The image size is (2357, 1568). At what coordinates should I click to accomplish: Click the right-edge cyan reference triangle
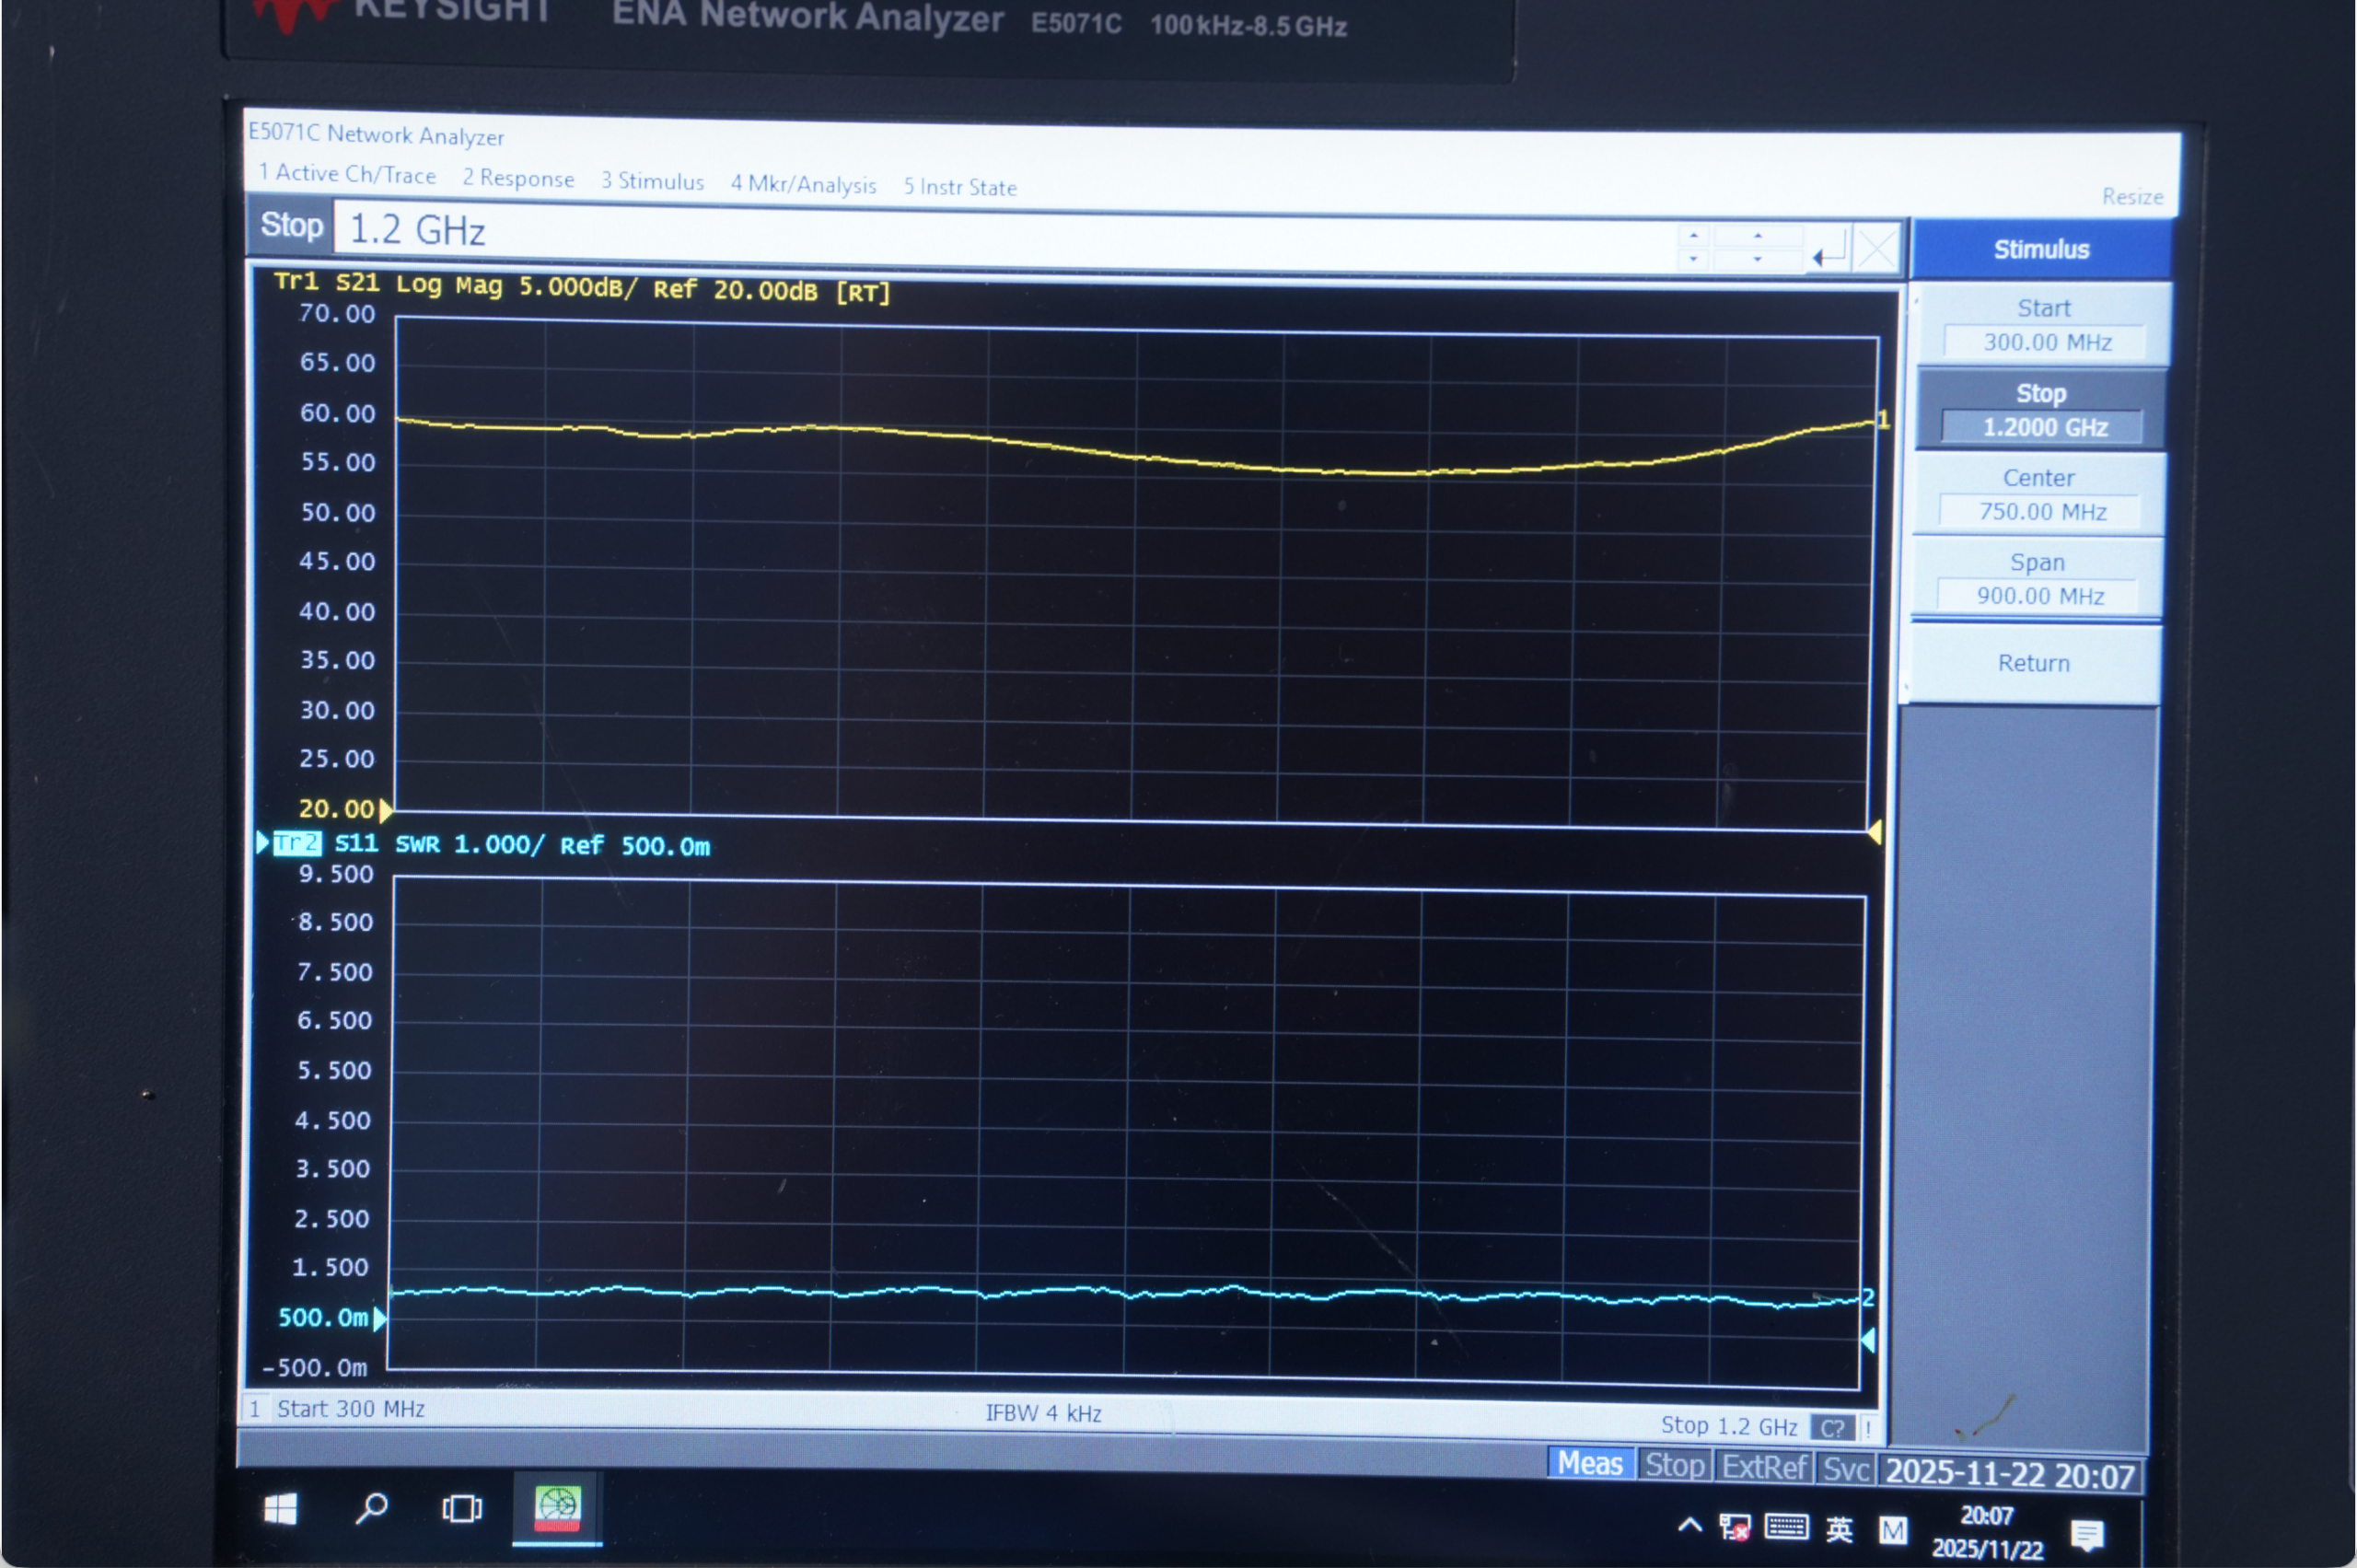(1867, 1340)
